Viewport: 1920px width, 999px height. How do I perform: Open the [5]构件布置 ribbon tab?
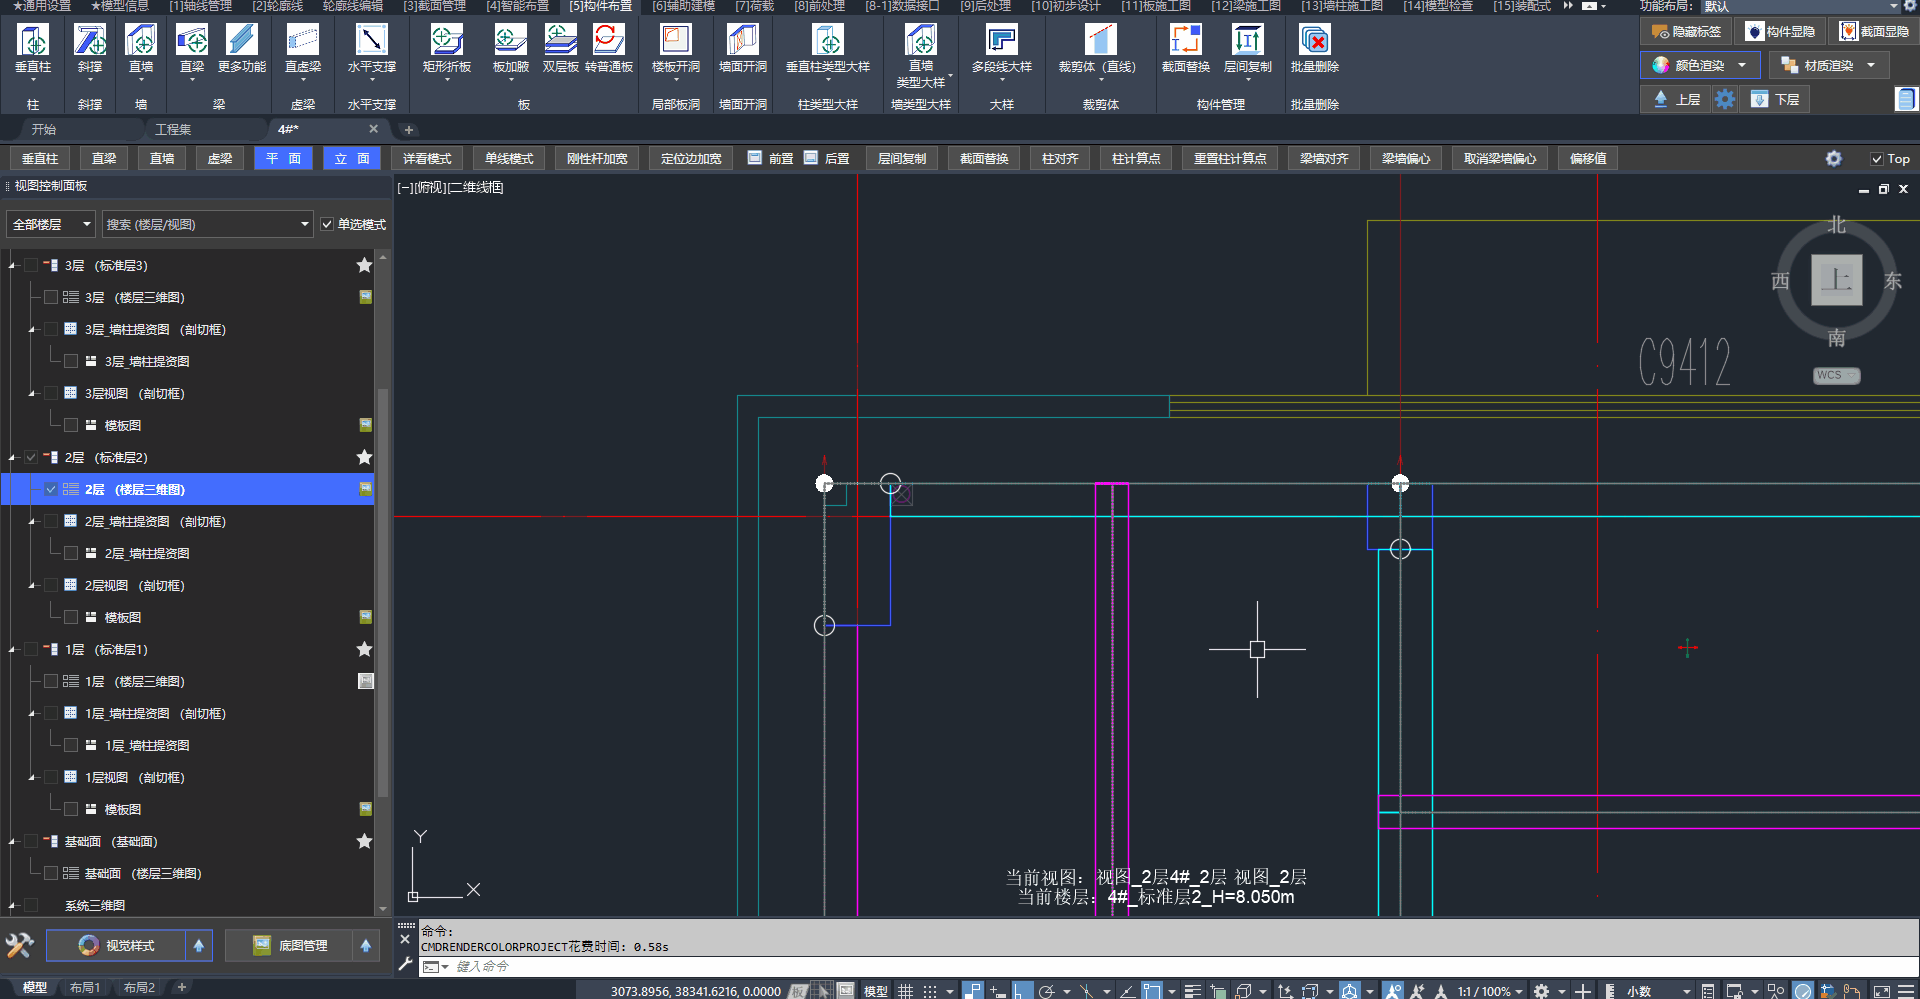600,6
